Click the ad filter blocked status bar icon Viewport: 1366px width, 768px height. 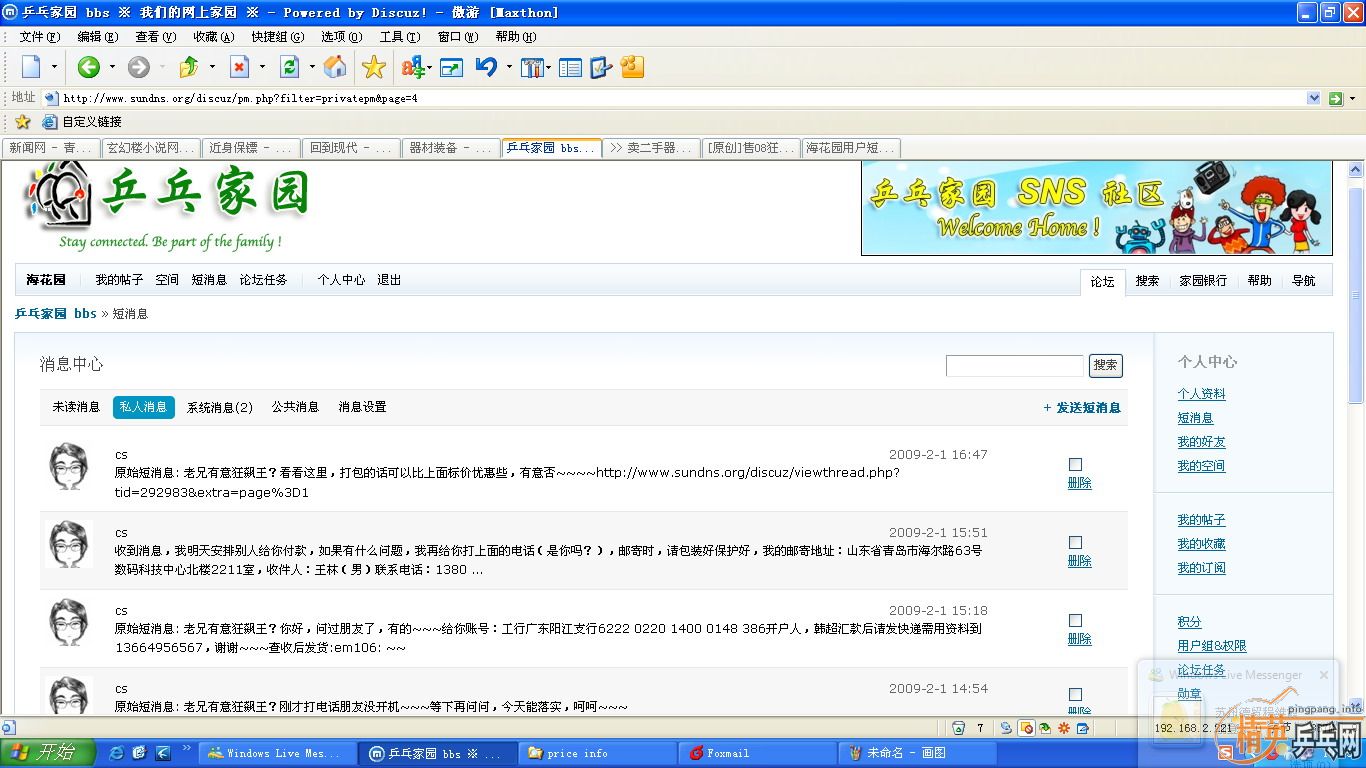pyautogui.click(x=1026, y=727)
